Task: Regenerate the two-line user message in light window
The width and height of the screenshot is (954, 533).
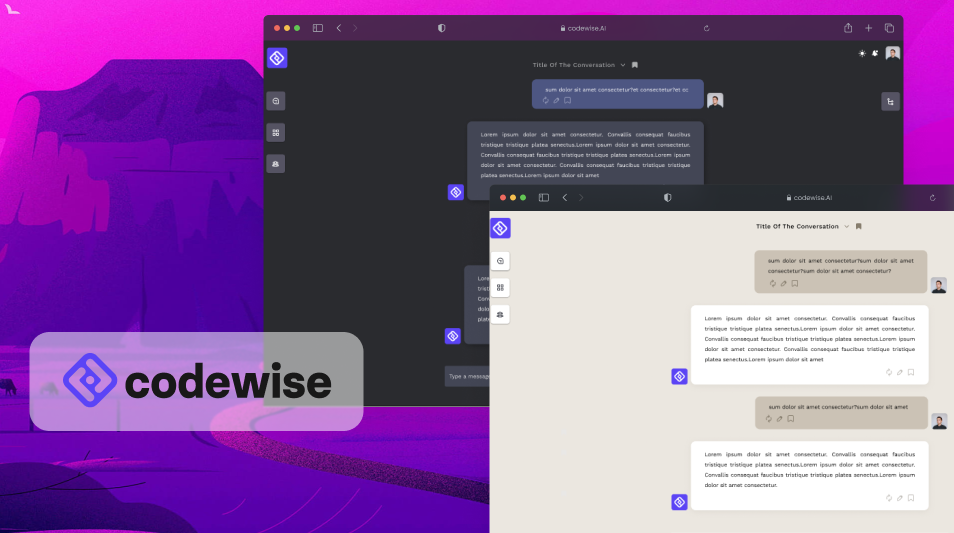Action: pyautogui.click(x=773, y=284)
